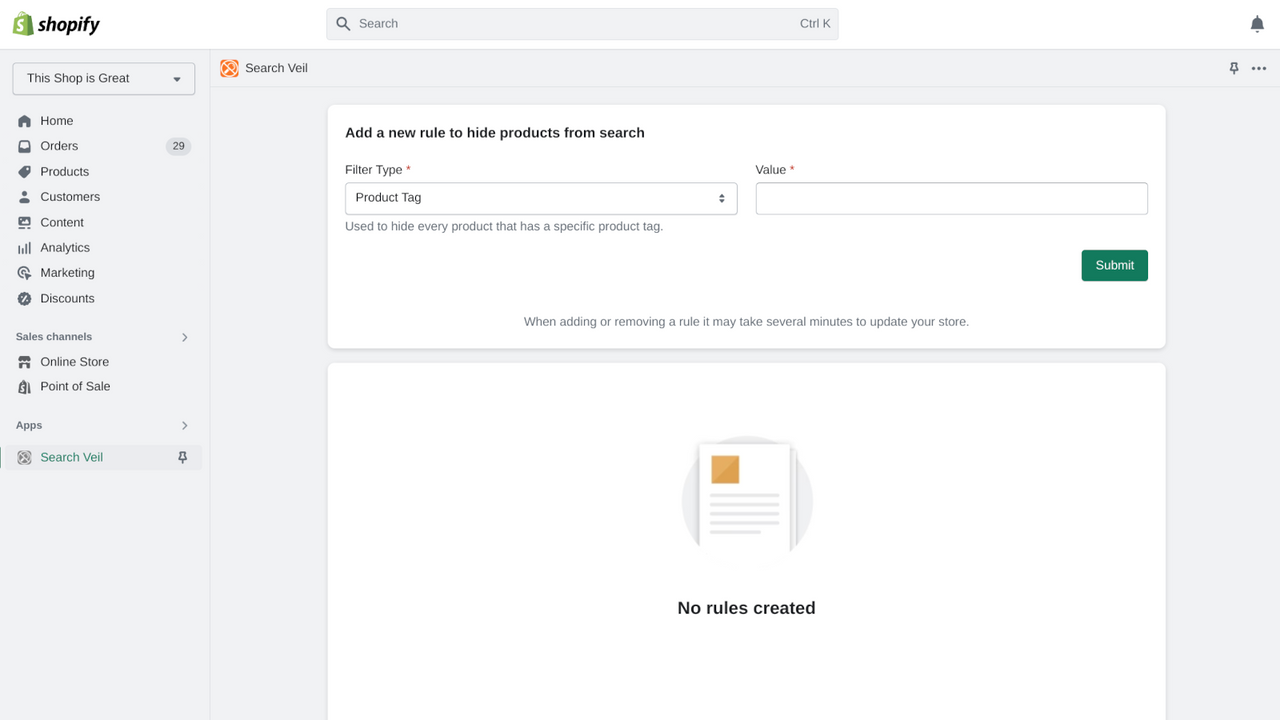Click the several minutes update notice text
Viewport: 1280px width, 720px height.
coord(746,322)
